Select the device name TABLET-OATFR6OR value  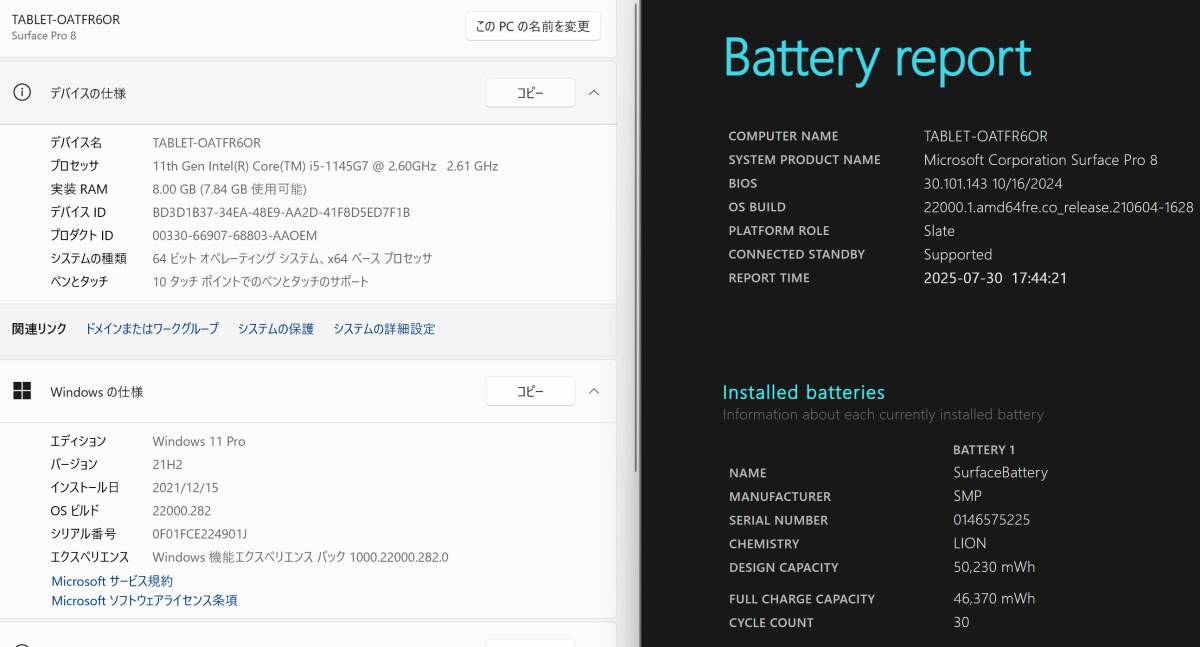207,143
